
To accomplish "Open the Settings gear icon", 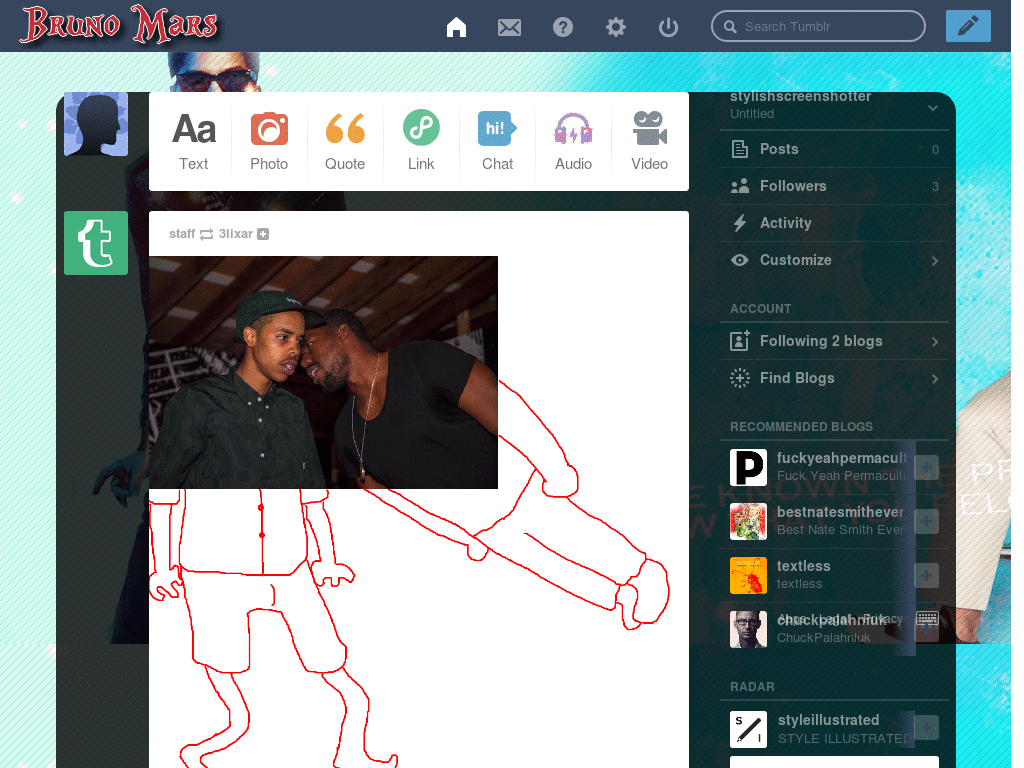I will (615, 27).
